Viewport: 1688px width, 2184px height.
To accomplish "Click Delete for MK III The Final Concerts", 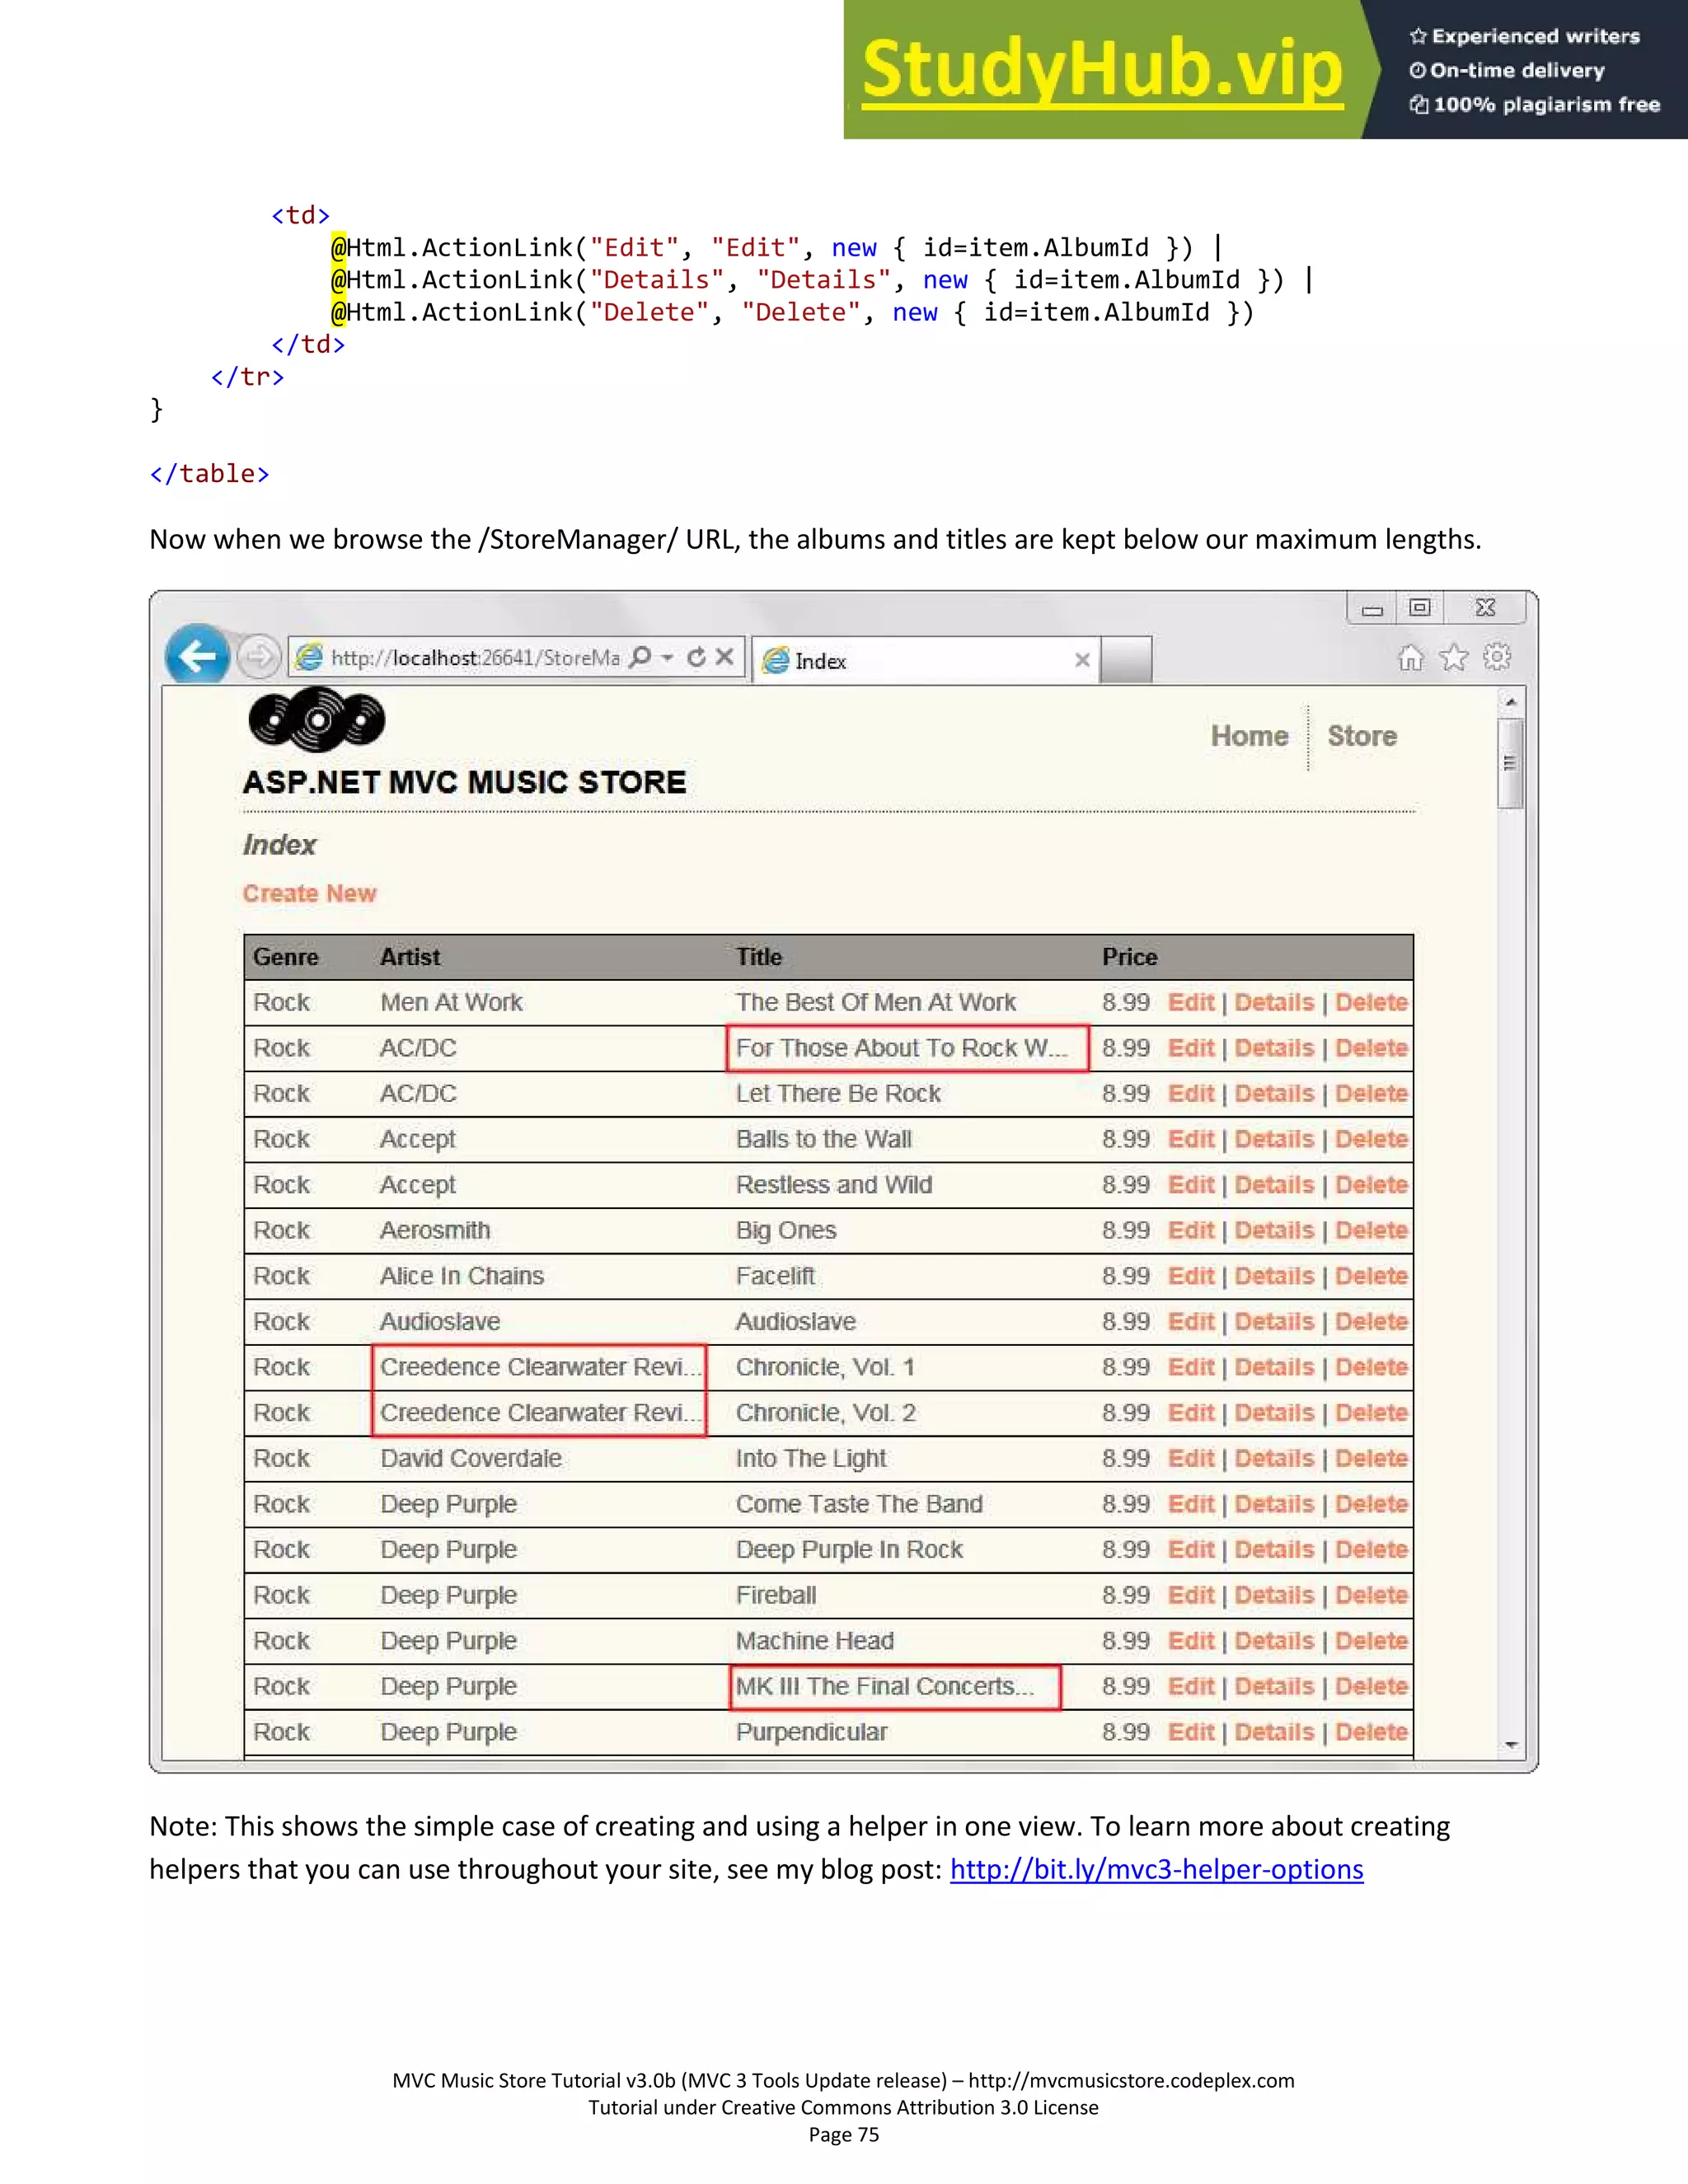I will click(x=1371, y=1686).
